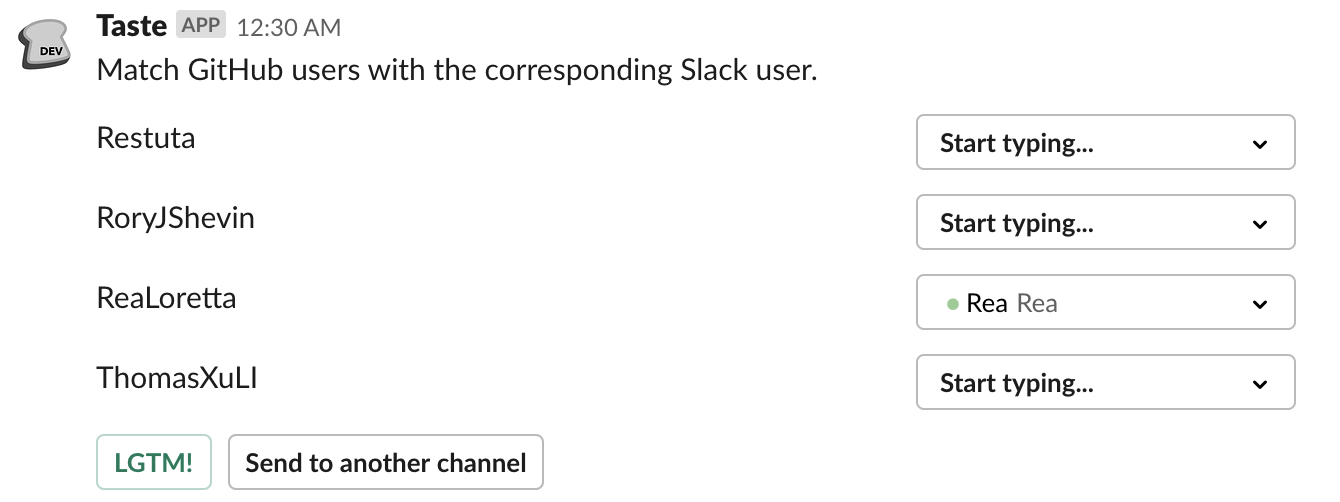
Task: Click the Restuta GitHub username label
Action: (146, 137)
